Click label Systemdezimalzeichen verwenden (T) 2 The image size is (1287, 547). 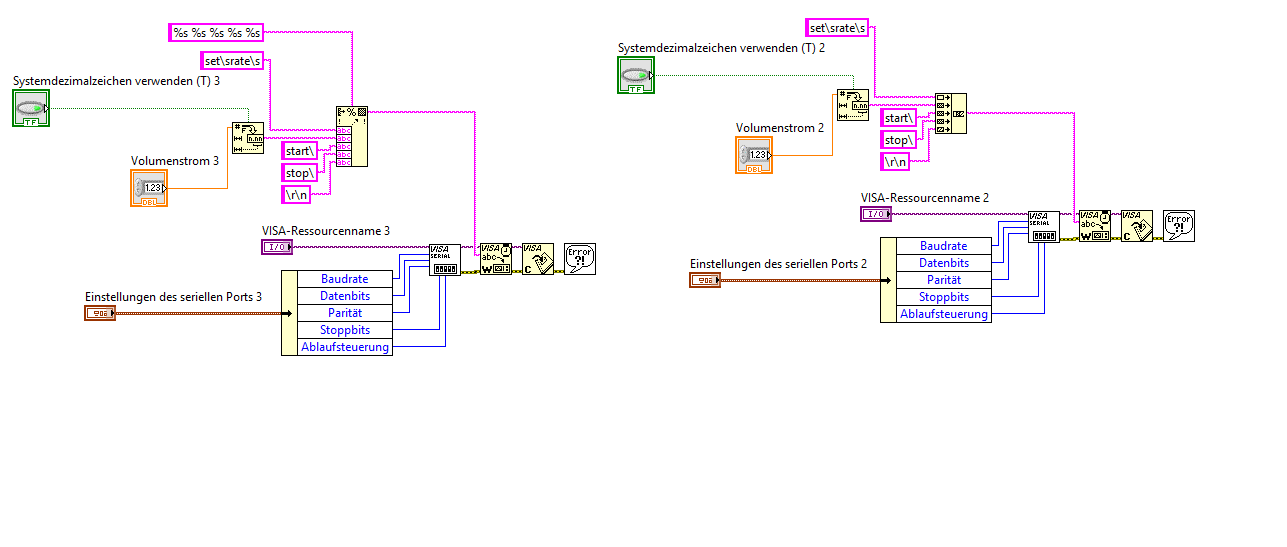(x=722, y=47)
